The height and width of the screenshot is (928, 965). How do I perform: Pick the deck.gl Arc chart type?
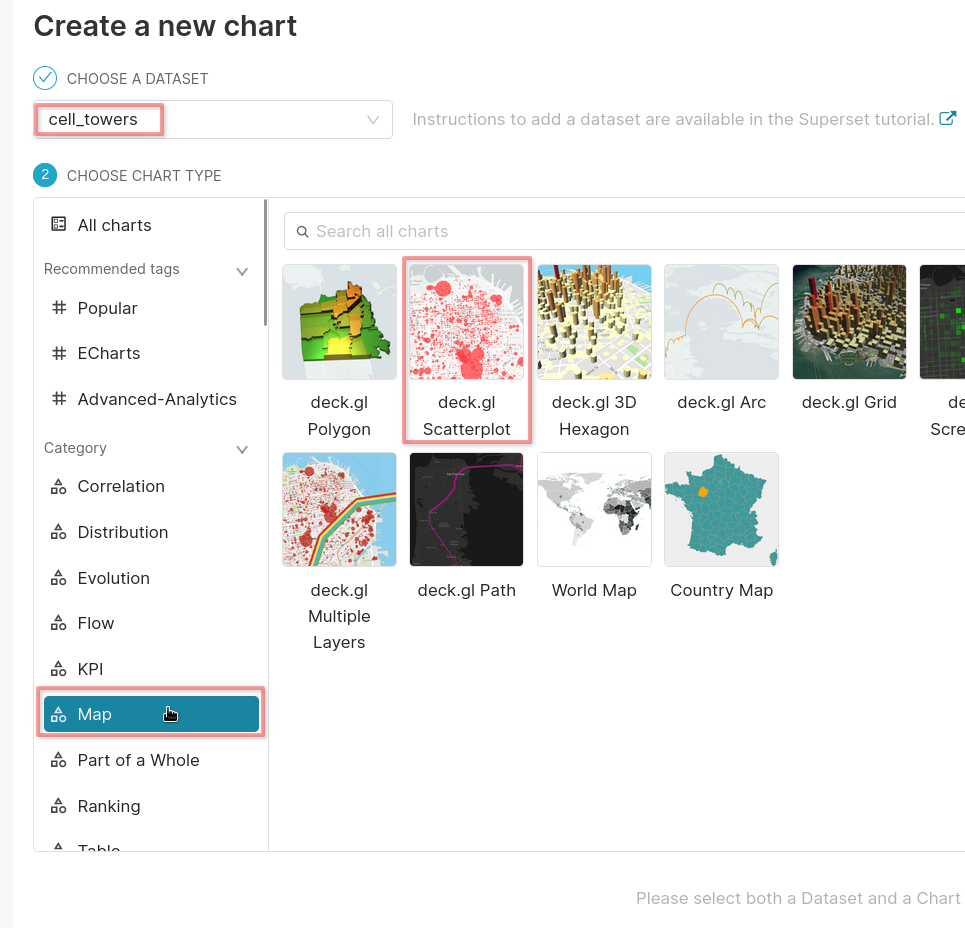pyautogui.click(x=721, y=321)
